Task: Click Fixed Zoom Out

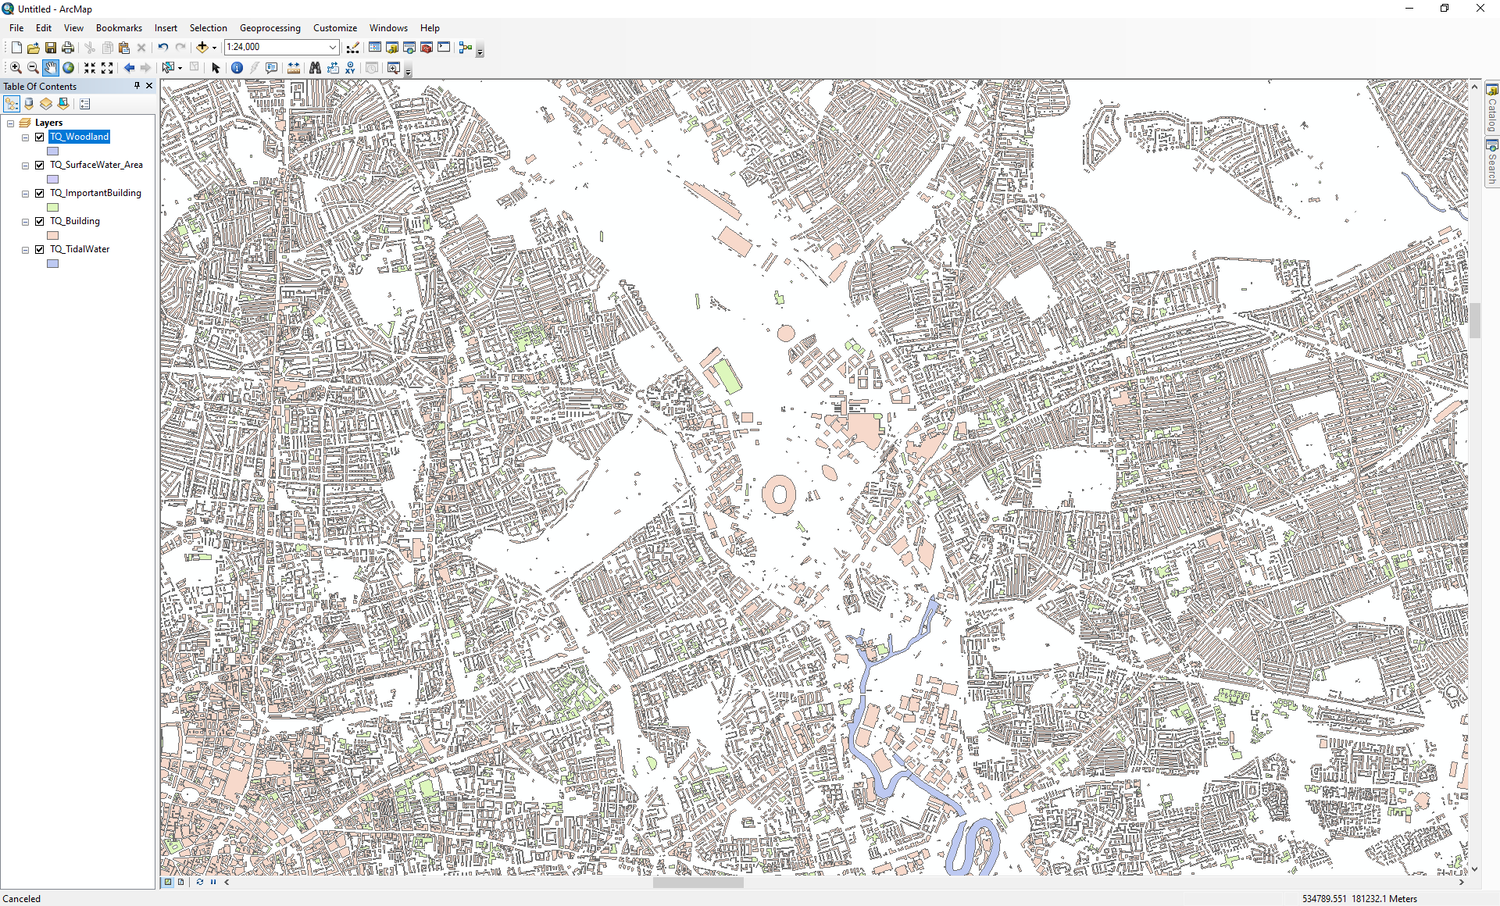Action: point(107,68)
